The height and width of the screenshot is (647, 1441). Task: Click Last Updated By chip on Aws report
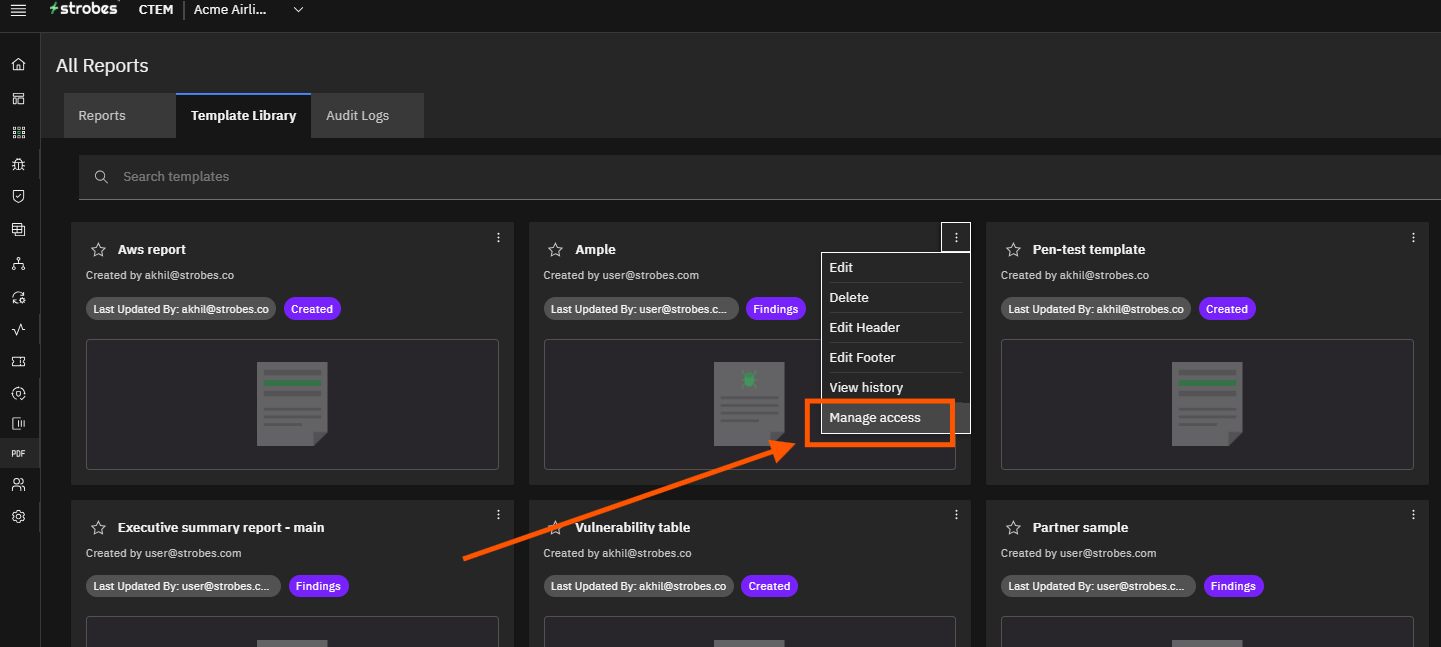pos(181,309)
